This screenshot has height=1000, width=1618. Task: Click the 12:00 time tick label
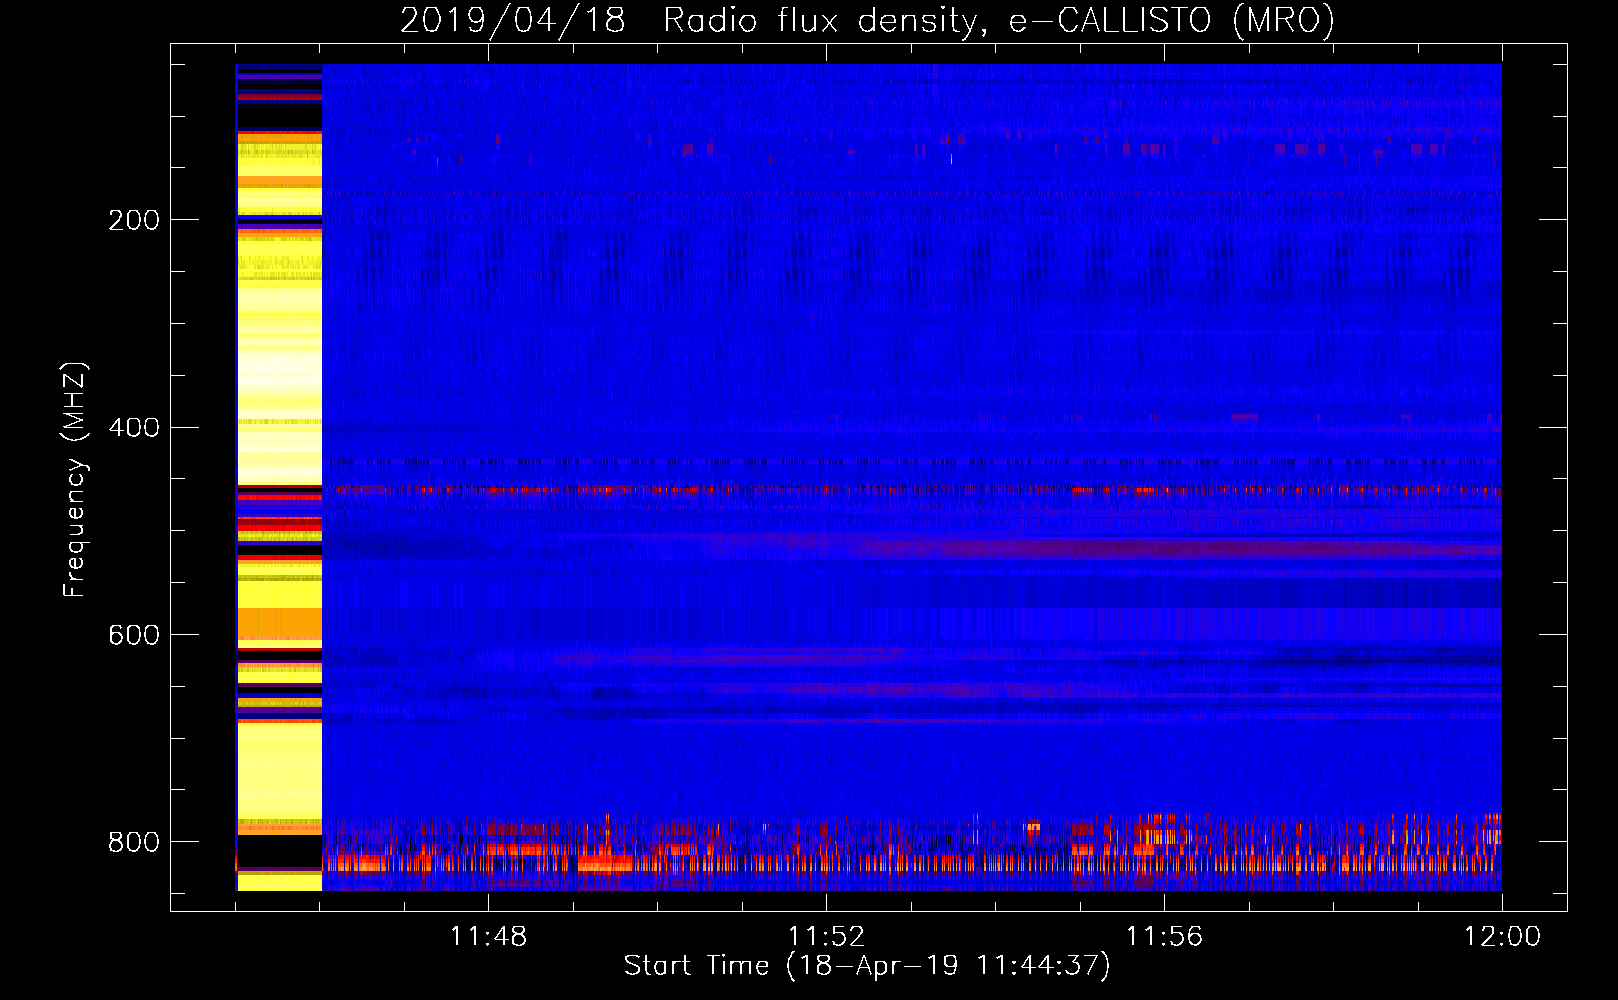(x=1502, y=936)
